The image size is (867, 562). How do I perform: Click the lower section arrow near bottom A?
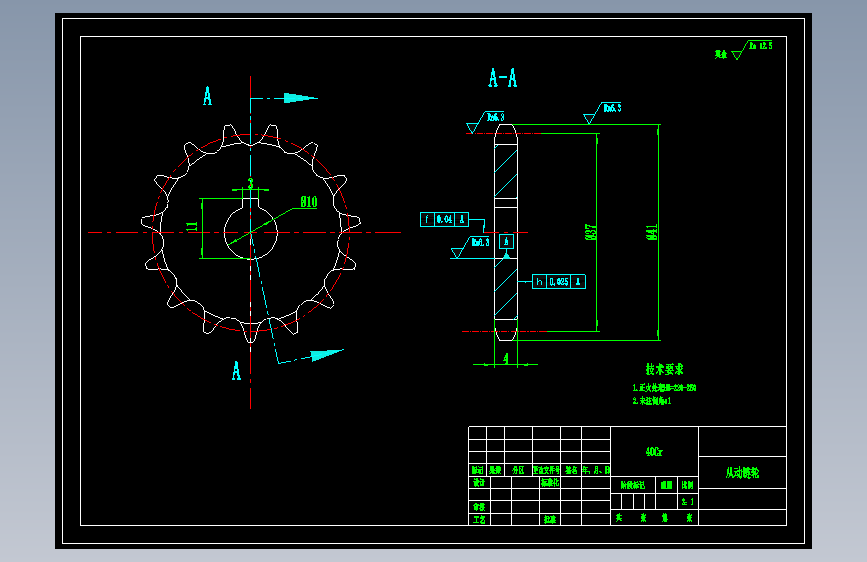click(327, 355)
